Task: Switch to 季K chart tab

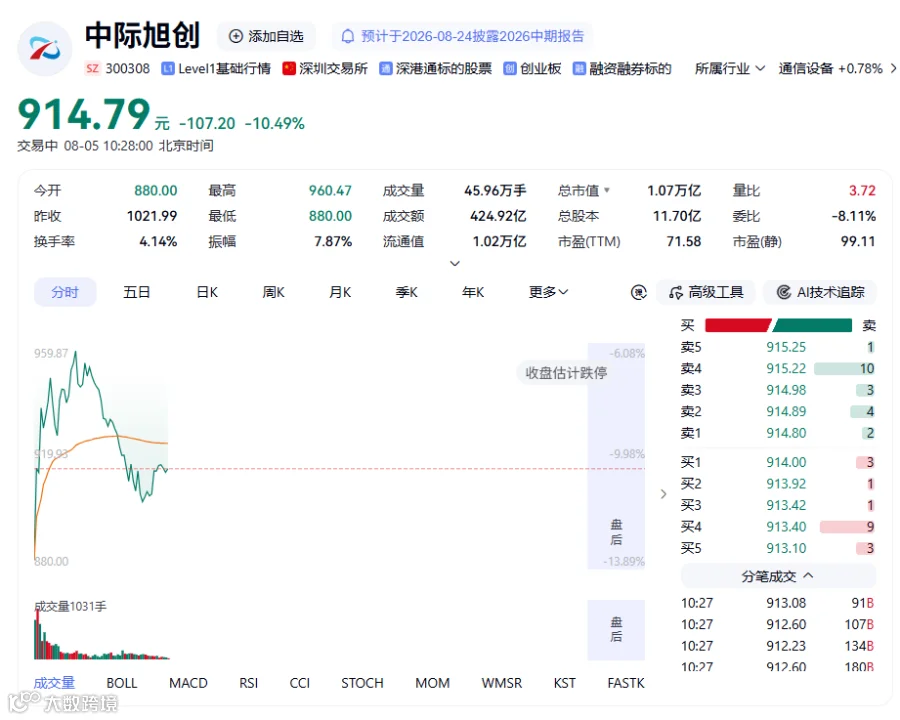Action: [x=406, y=292]
